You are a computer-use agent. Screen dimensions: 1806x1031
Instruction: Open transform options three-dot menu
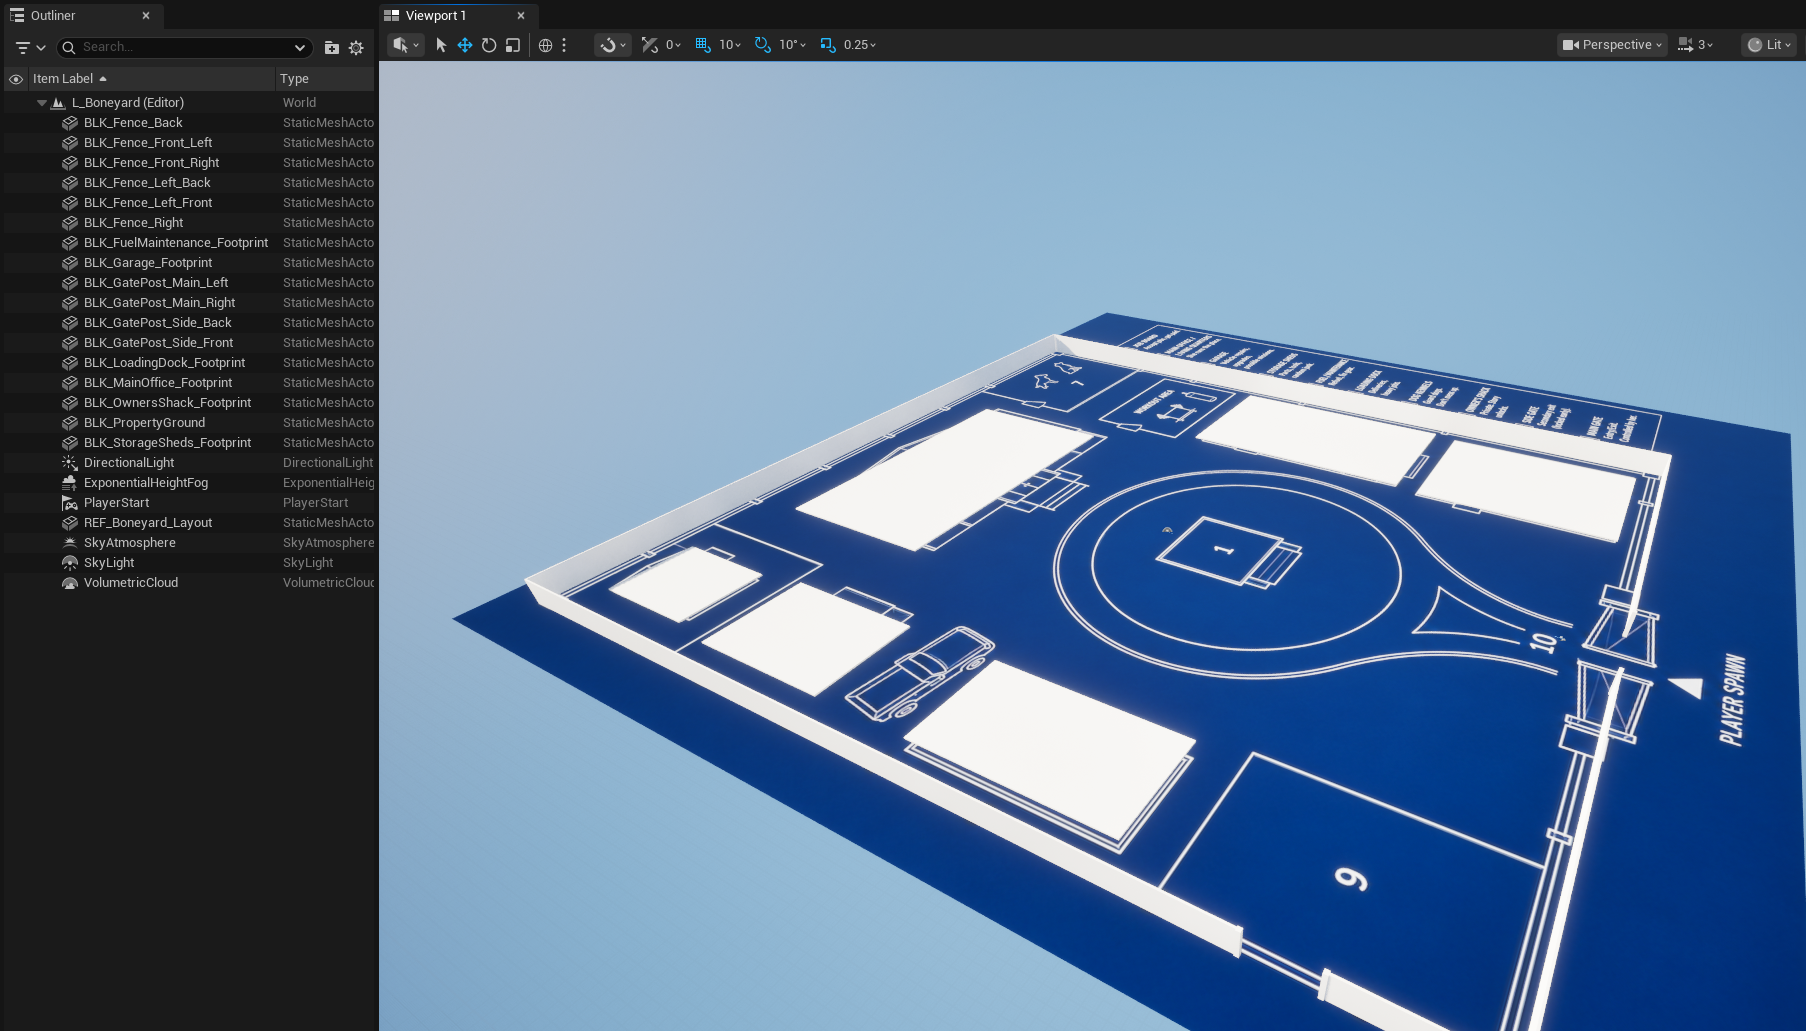click(564, 45)
